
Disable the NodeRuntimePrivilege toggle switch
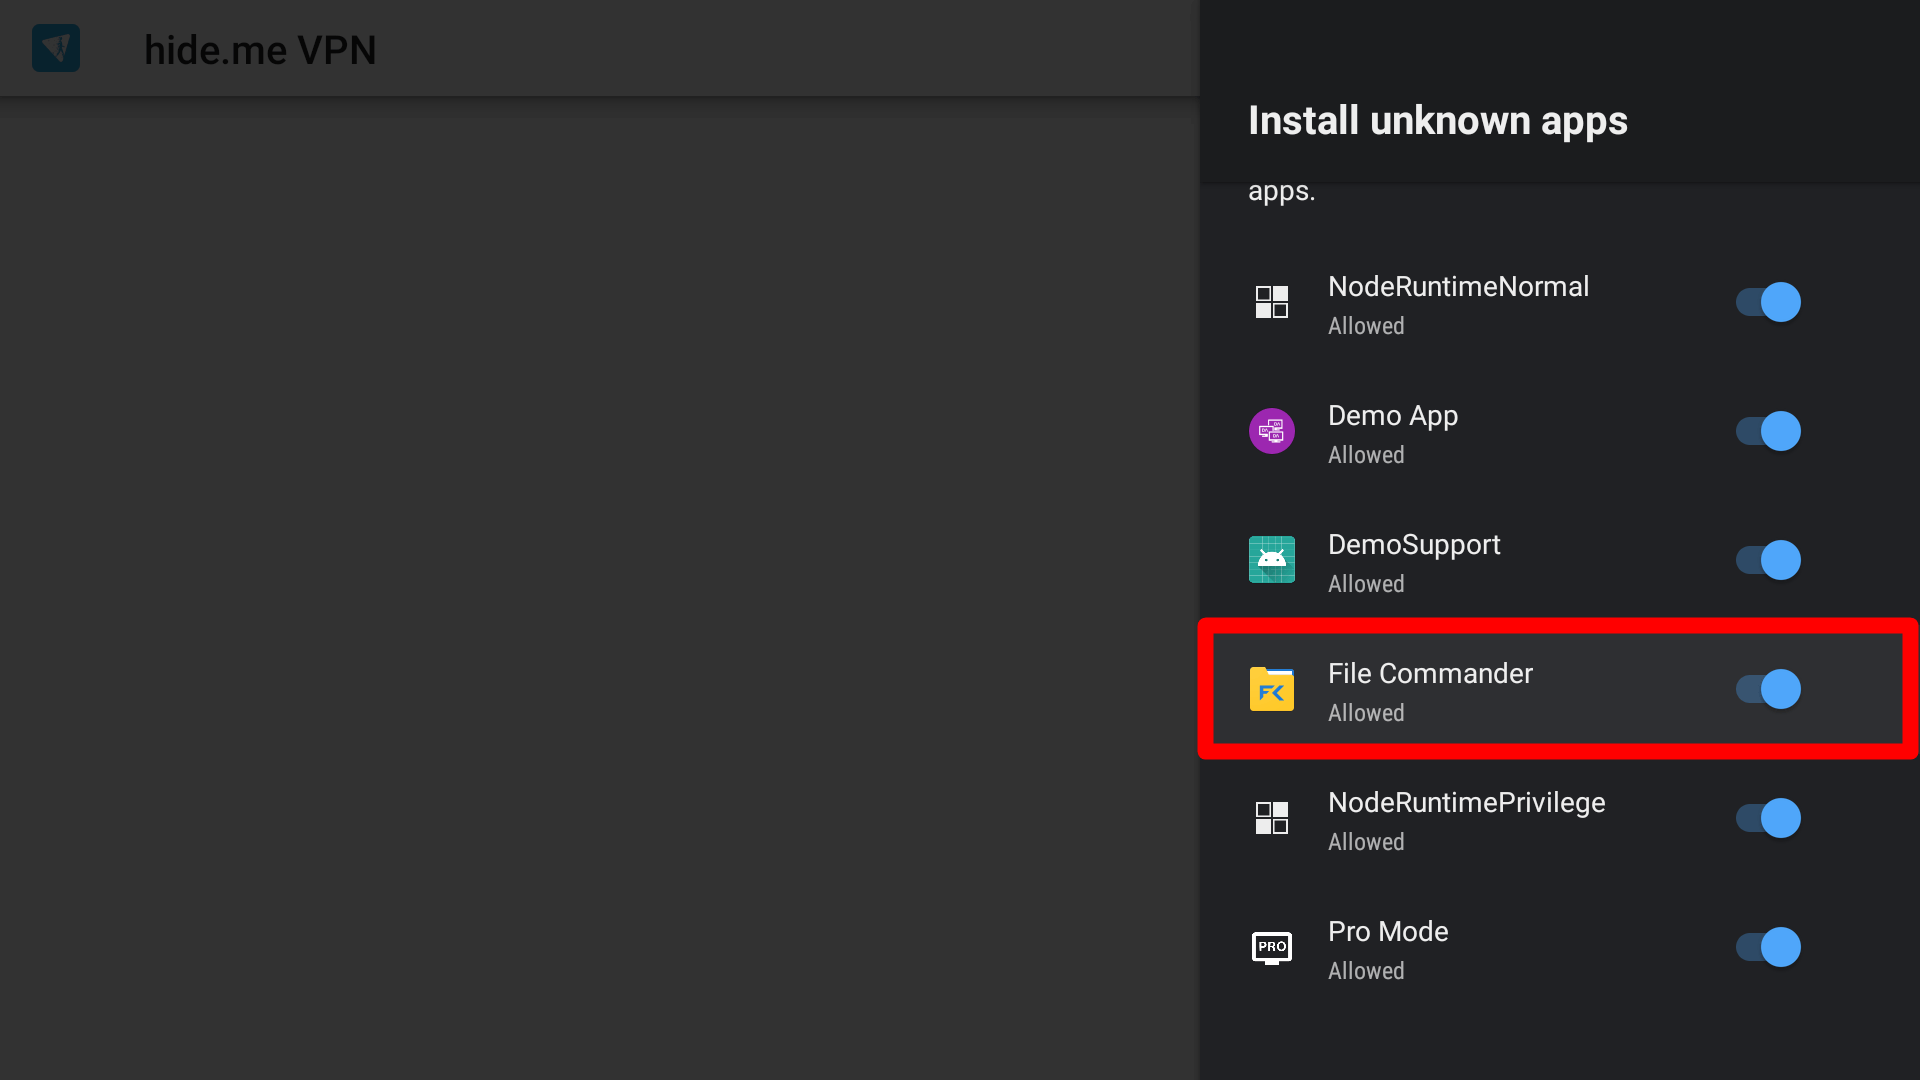click(x=1768, y=818)
